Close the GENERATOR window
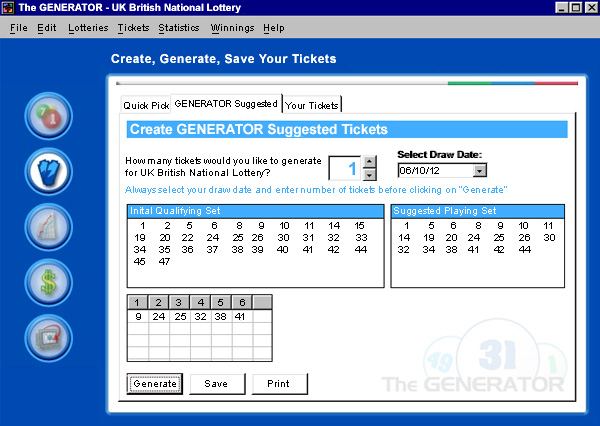The height and width of the screenshot is (426, 600). [591, 7]
